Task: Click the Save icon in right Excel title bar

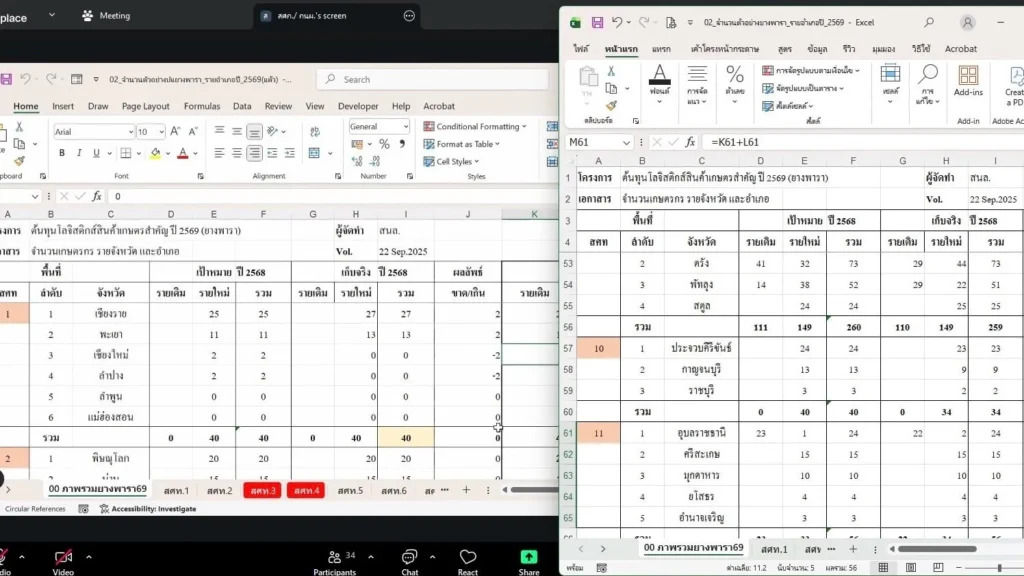Action: (x=597, y=22)
